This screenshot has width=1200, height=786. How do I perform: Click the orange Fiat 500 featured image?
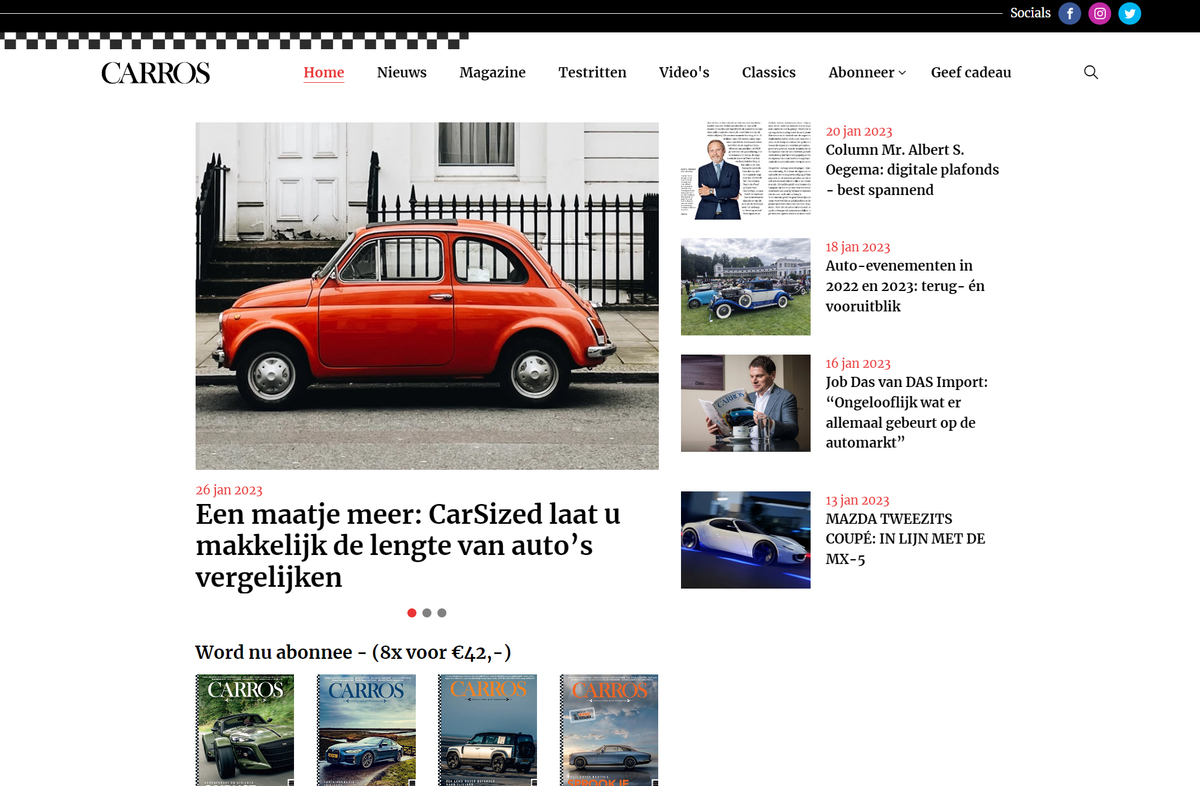pos(427,296)
